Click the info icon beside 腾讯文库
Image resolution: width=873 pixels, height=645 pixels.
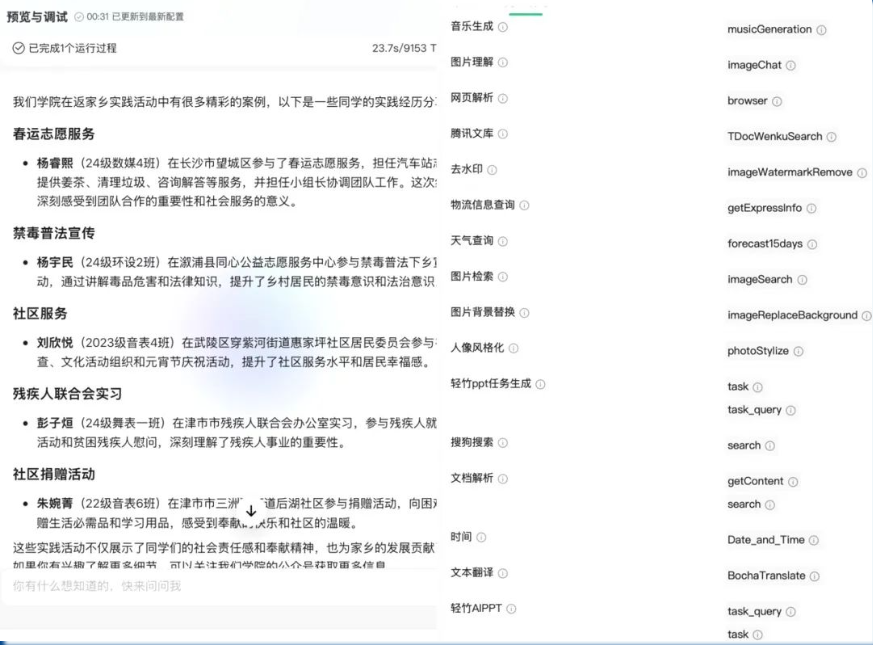[x=503, y=134]
